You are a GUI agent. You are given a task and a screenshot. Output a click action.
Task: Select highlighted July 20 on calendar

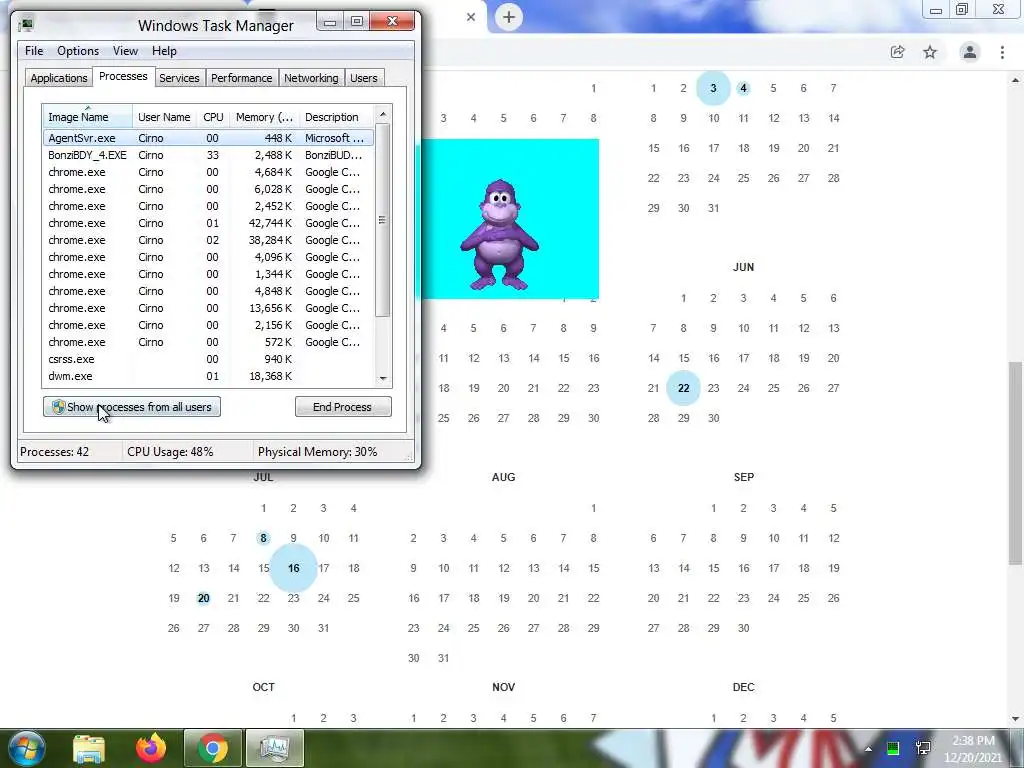[204, 598]
